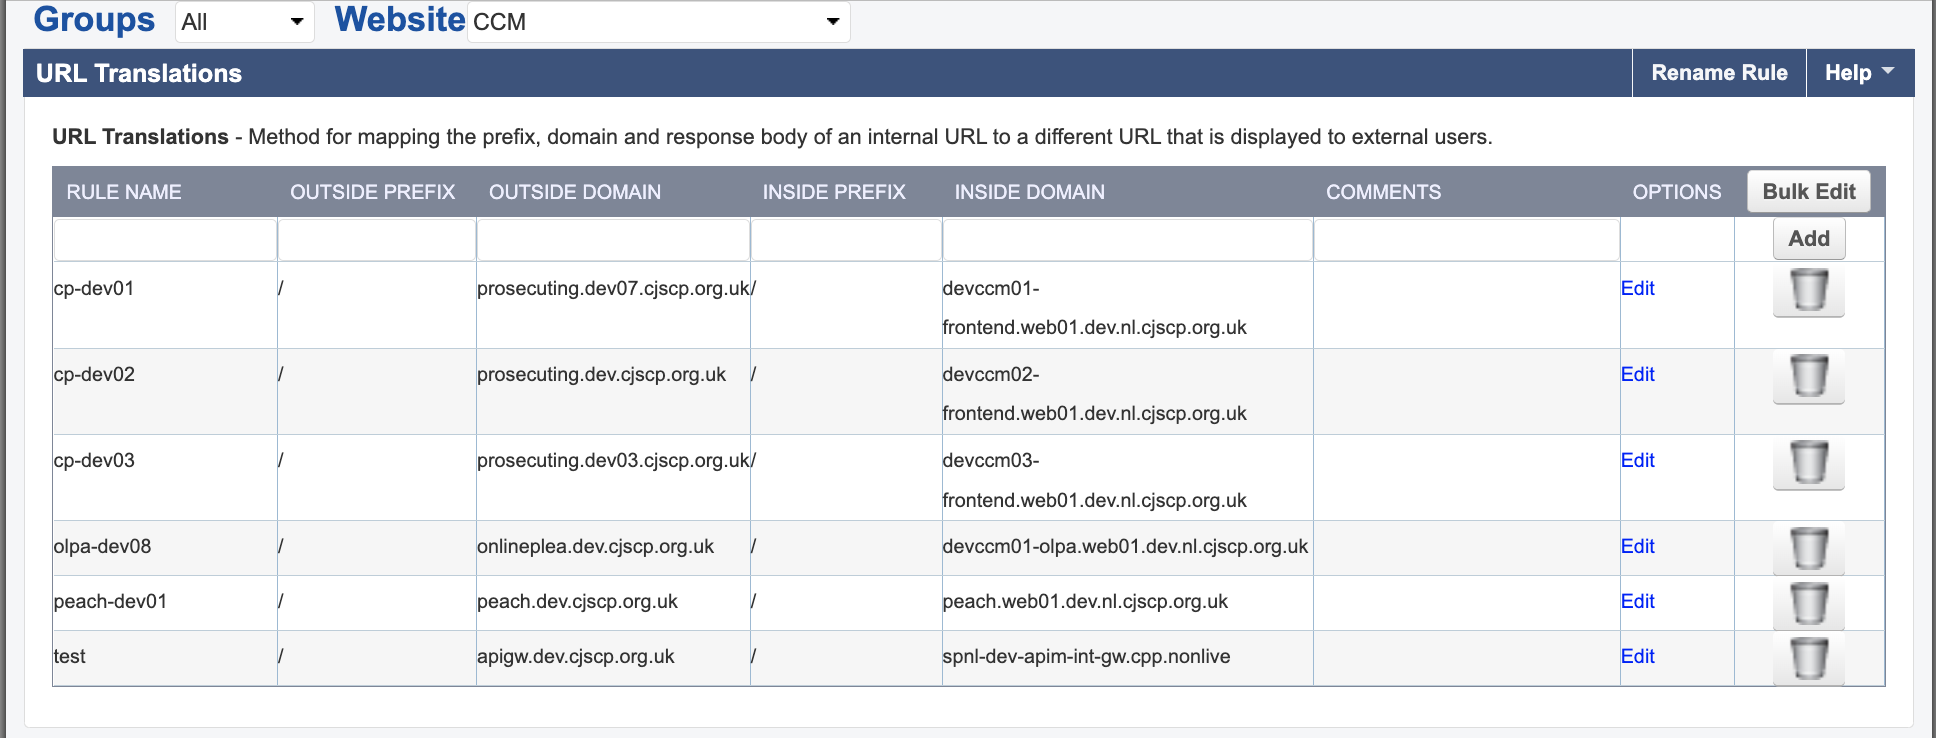Click the Inside Domain input field
This screenshot has height=738, width=1936.
pyautogui.click(x=1127, y=240)
